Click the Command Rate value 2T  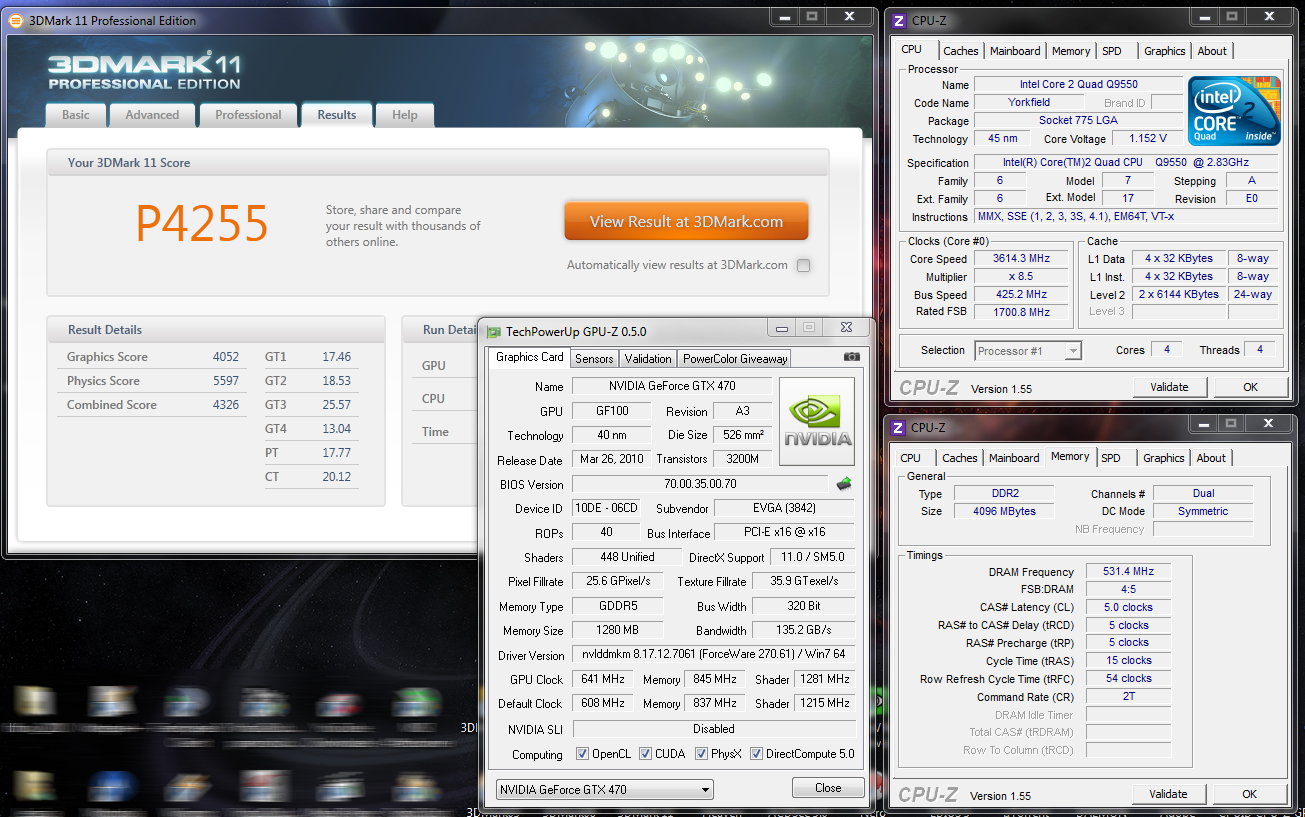1128,697
